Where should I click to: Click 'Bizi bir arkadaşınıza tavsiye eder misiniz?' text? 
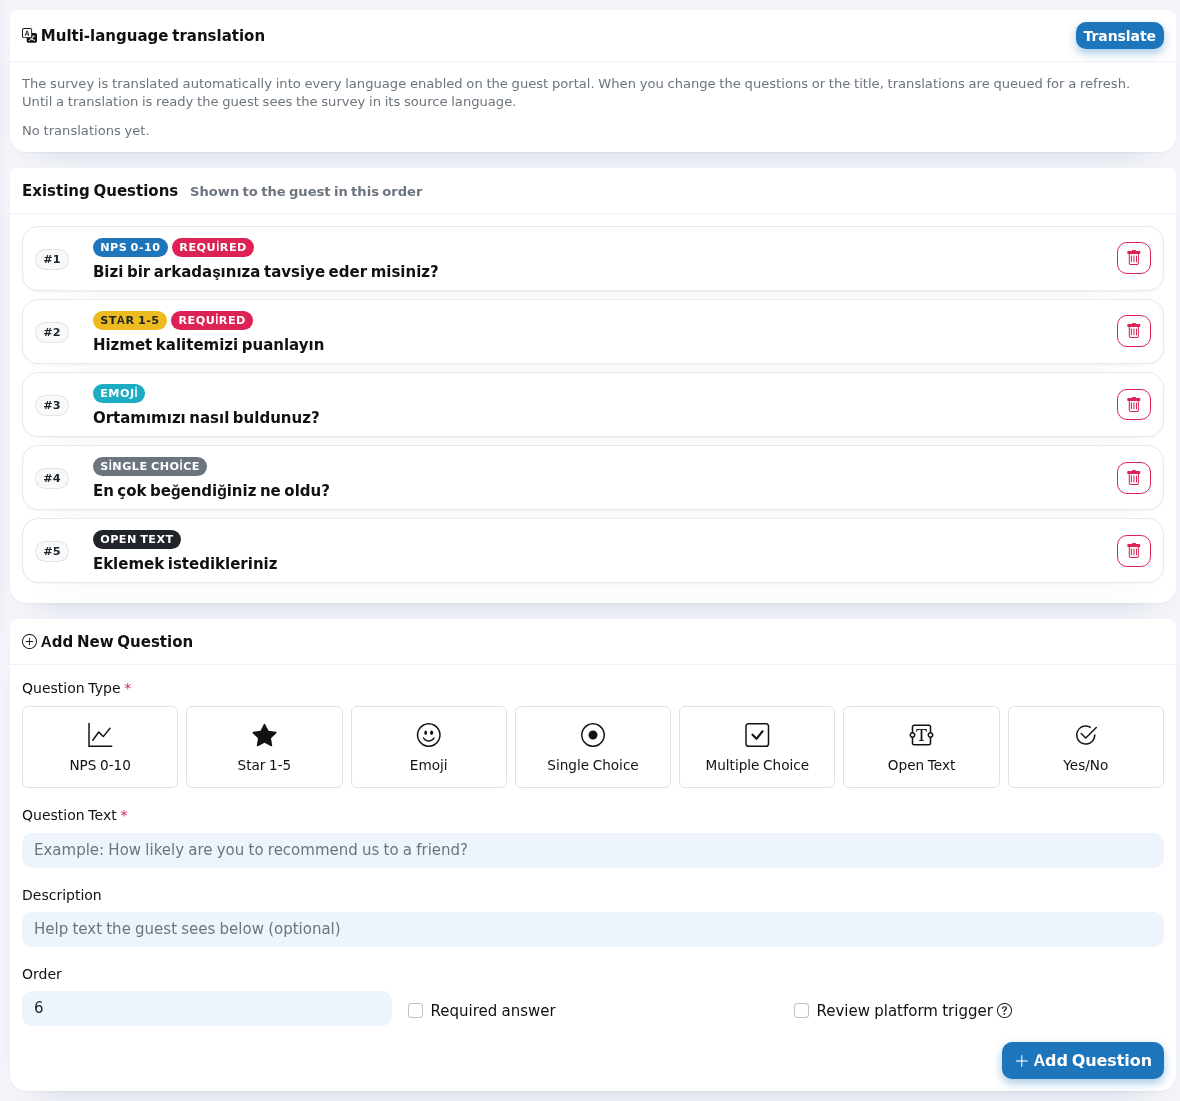click(x=266, y=271)
